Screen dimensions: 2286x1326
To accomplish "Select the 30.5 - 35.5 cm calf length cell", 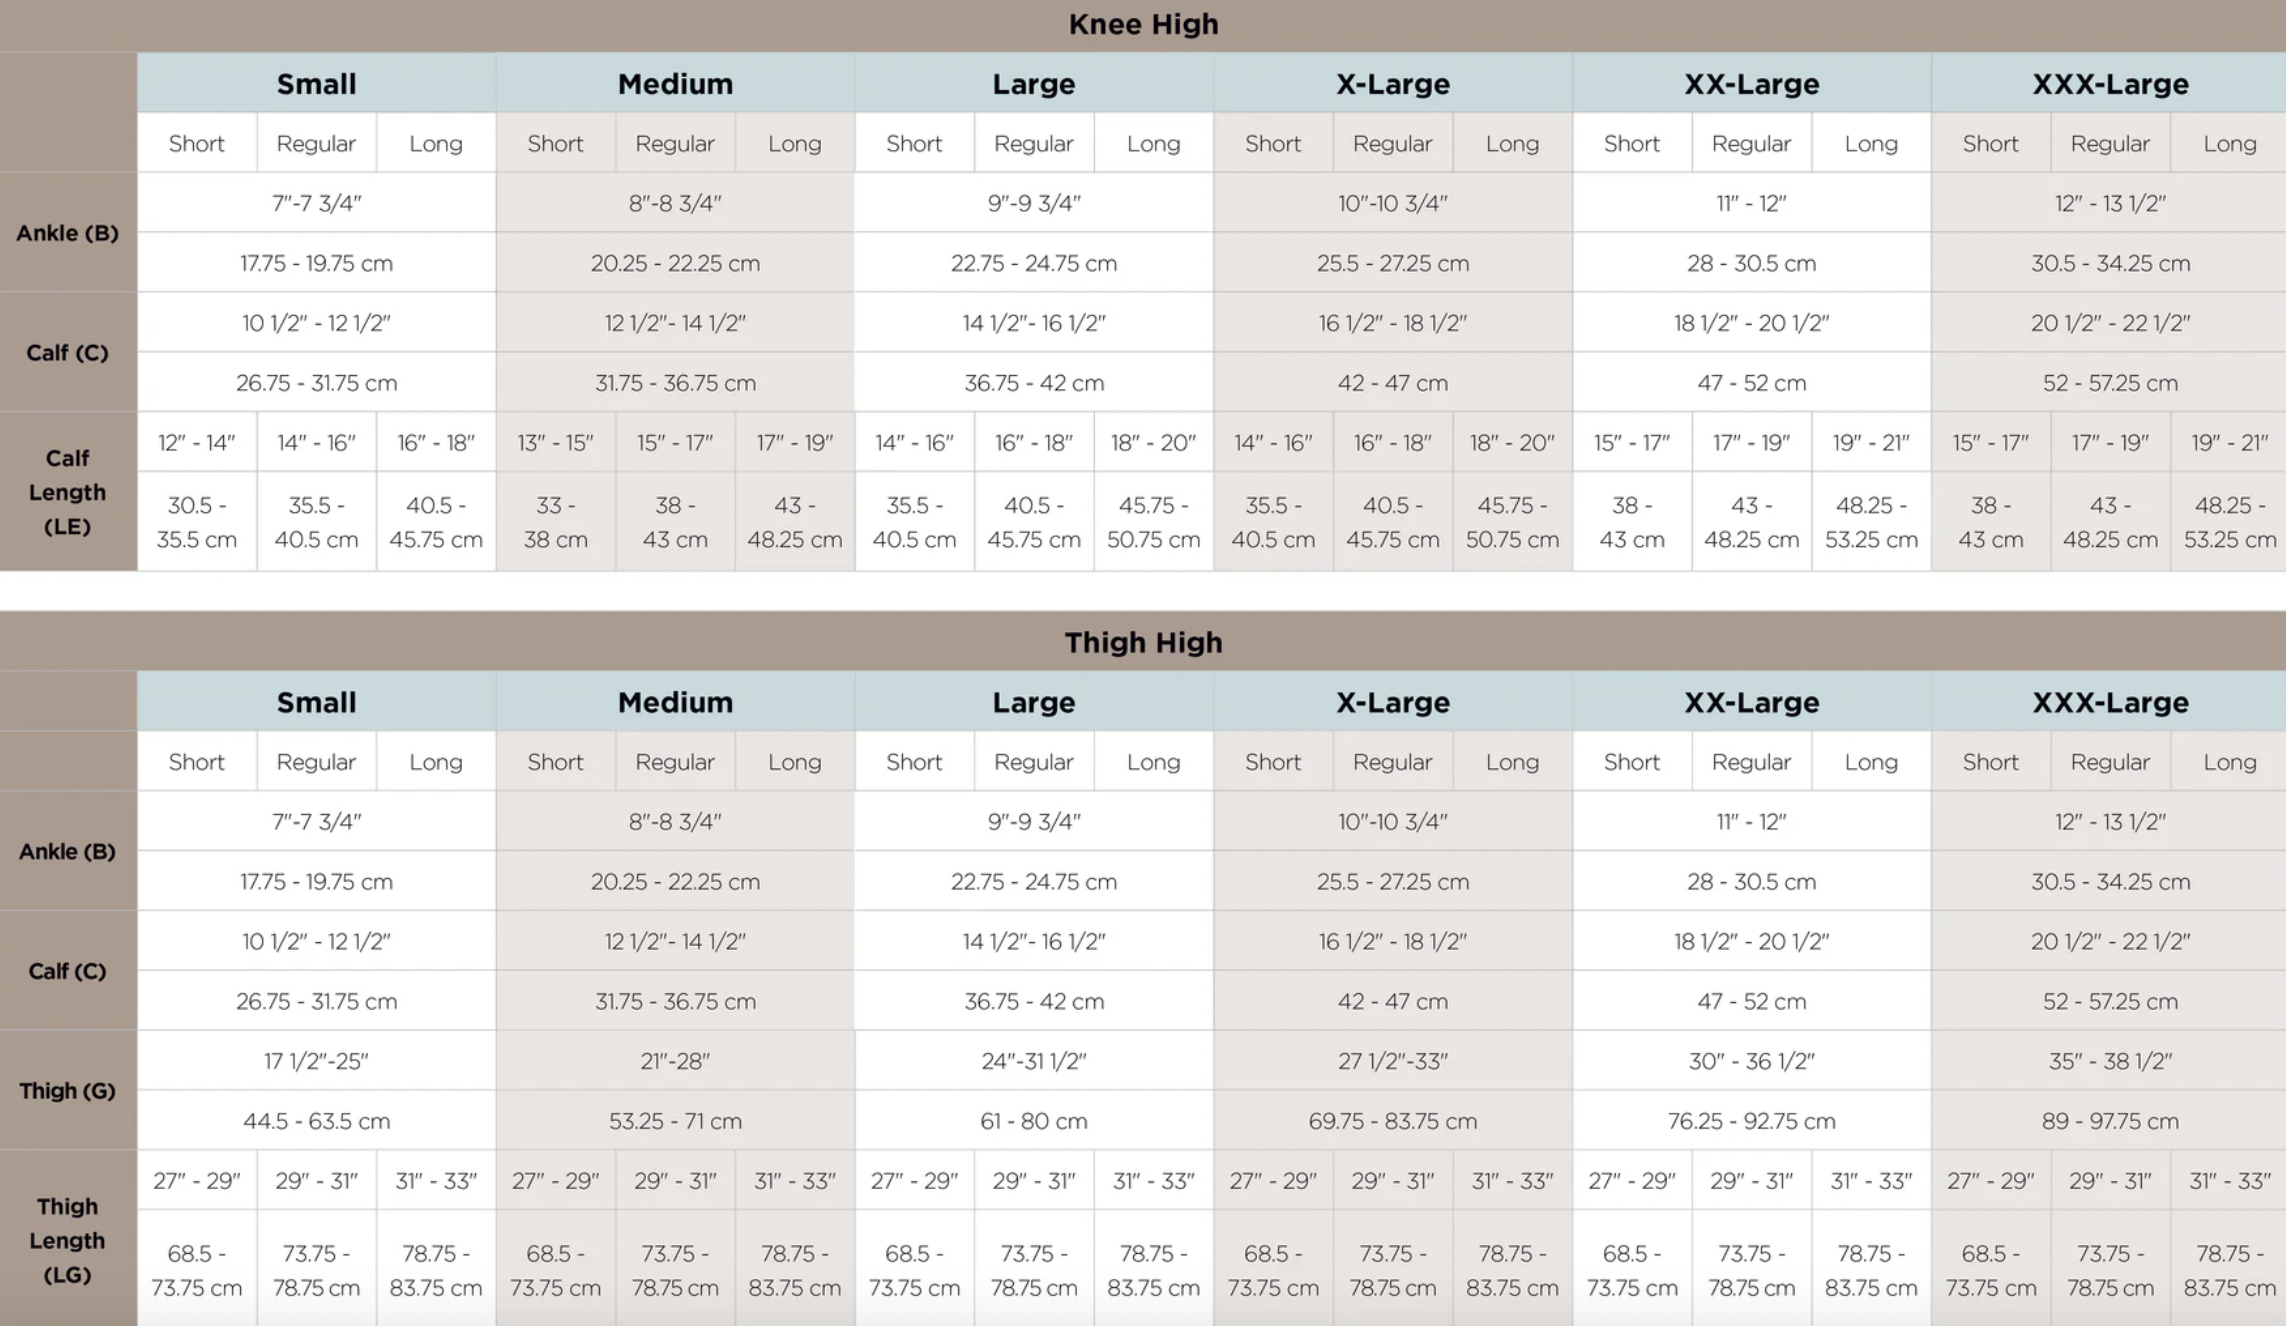I will click(x=197, y=522).
